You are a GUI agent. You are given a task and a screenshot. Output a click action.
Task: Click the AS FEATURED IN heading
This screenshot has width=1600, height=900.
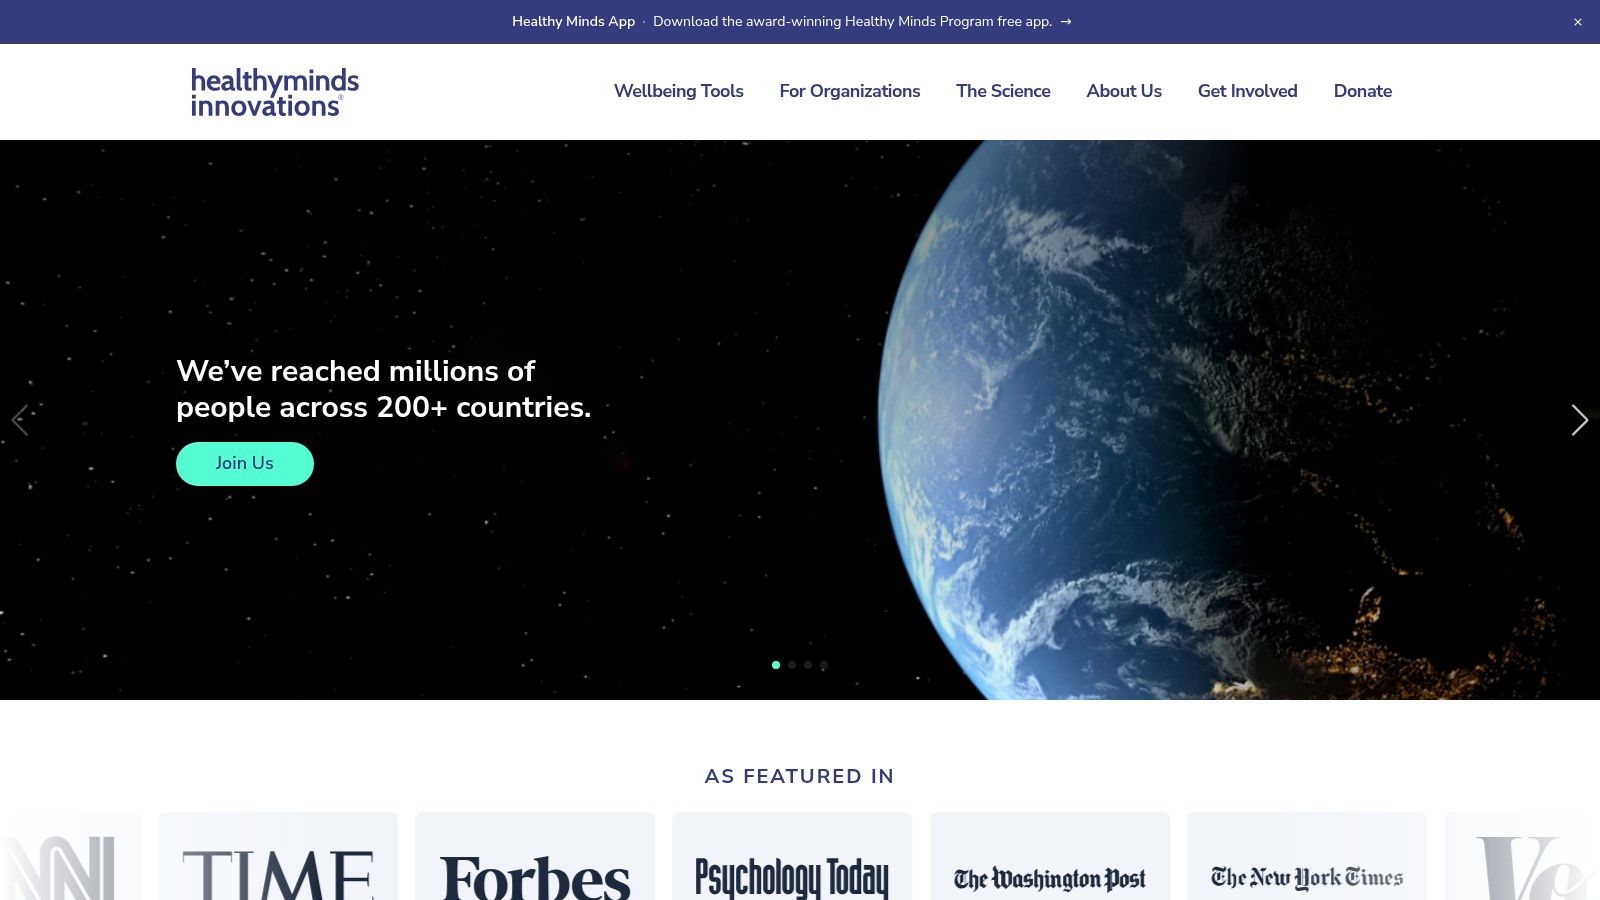pos(800,776)
